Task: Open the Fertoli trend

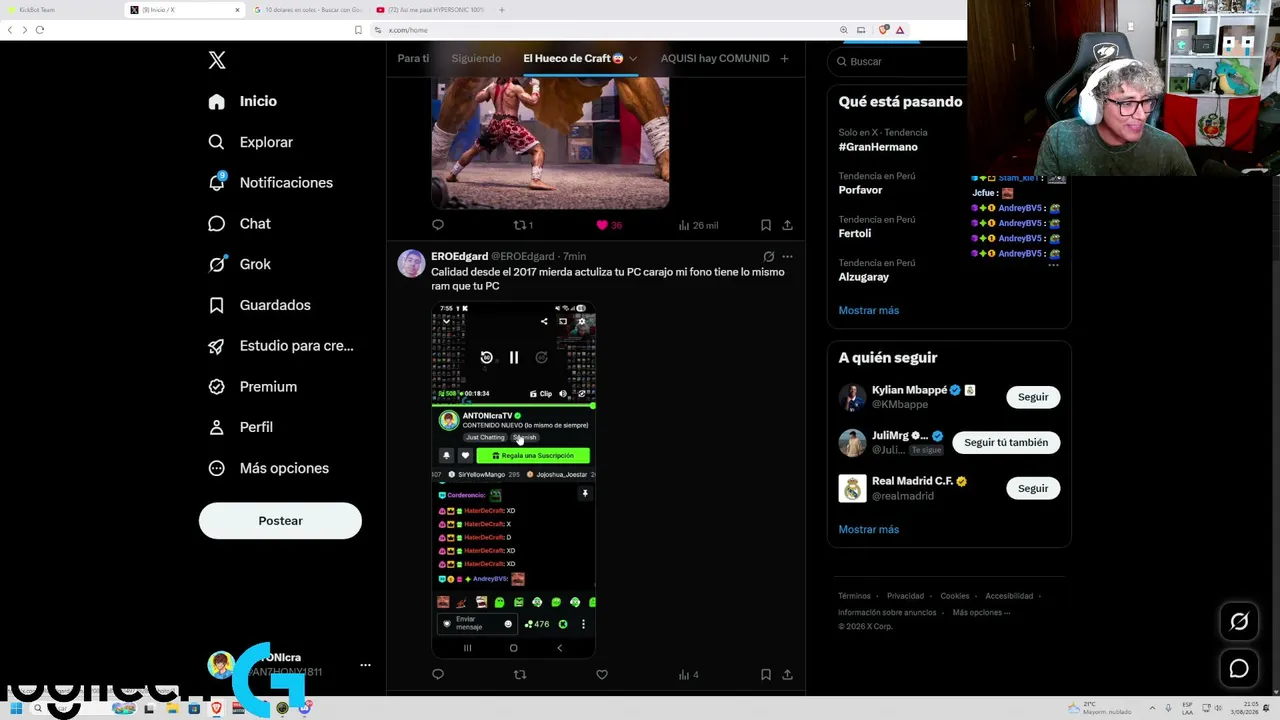Action: point(855,233)
